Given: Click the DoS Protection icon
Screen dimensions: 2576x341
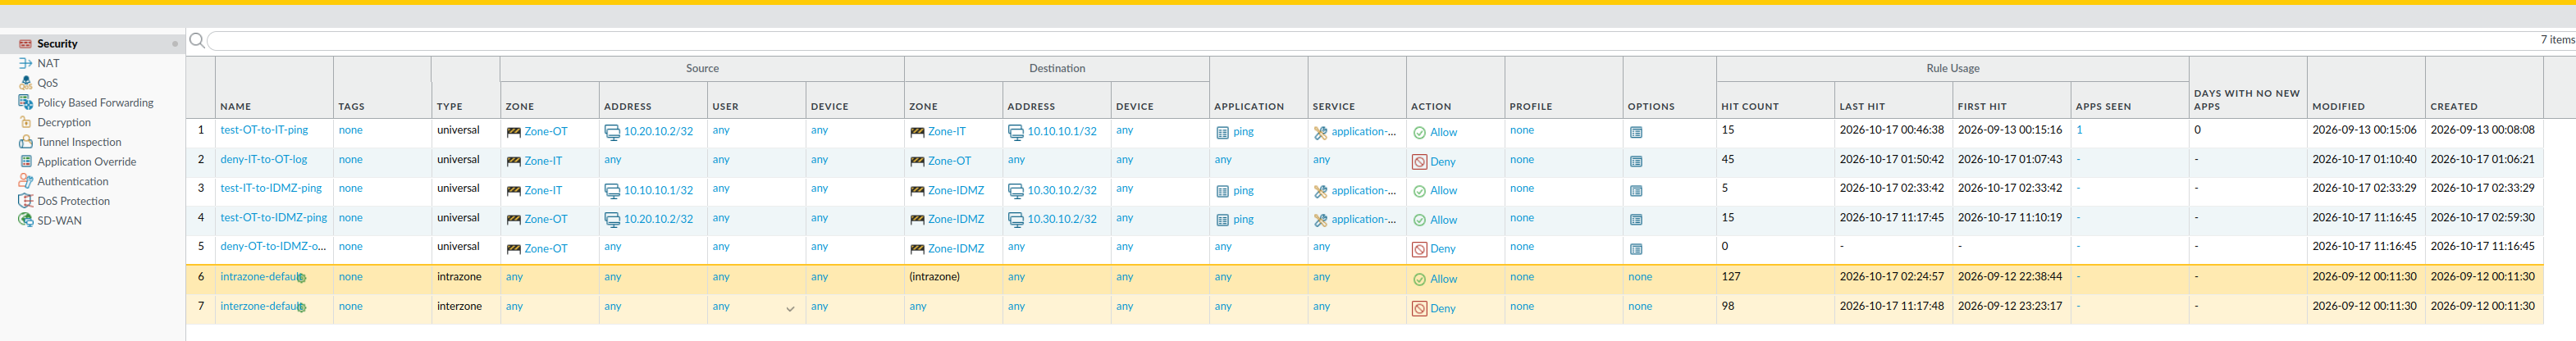Looking at the screenshot, I should pyautogui.click(x=25, y=201).
